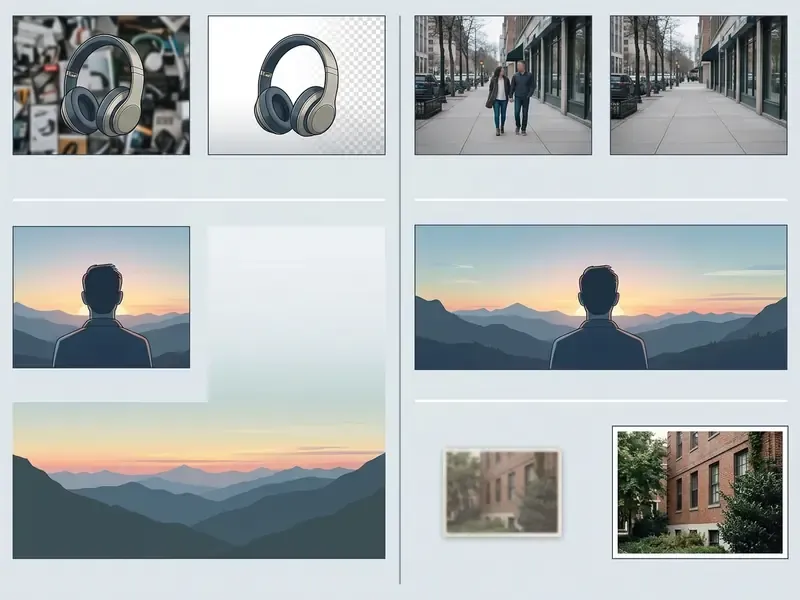This screenshot has width=800, height=600.
Task: Select the headphones image with cluttered background
Action: click(101, 85)
